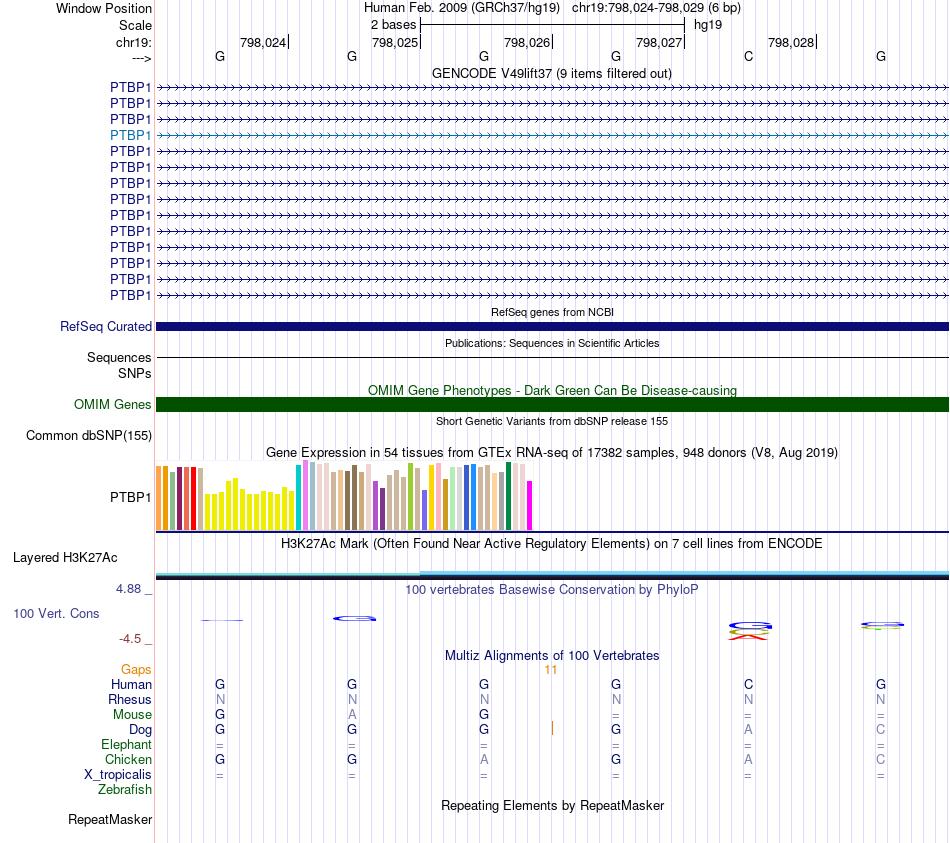This screenshot has width=950, height=843.
Task: Click the C base in the ruler sequence
Action: 748,56
